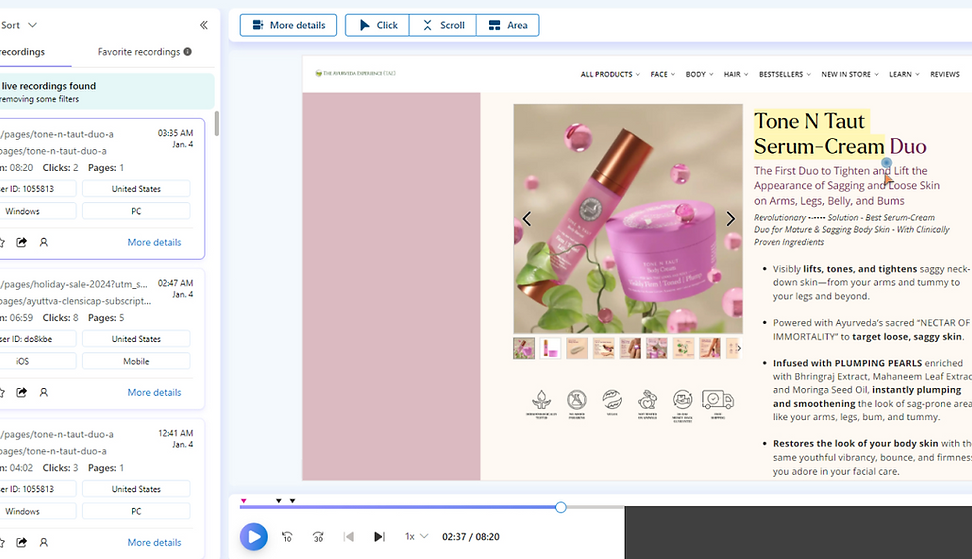Image resolution: width=972 pixels, height=559 pixels.
Task: Go to previous recording button
Action: click(x=349, y=537)
